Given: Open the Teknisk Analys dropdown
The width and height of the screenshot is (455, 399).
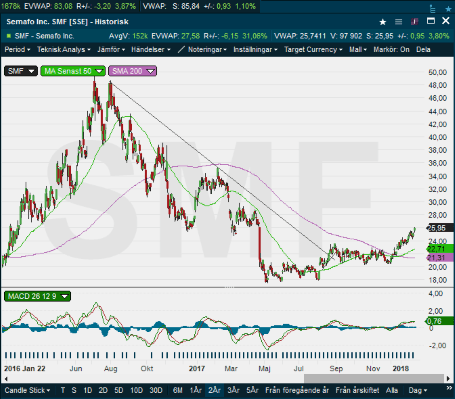Looking at the screenshot, I should [64, 50].
